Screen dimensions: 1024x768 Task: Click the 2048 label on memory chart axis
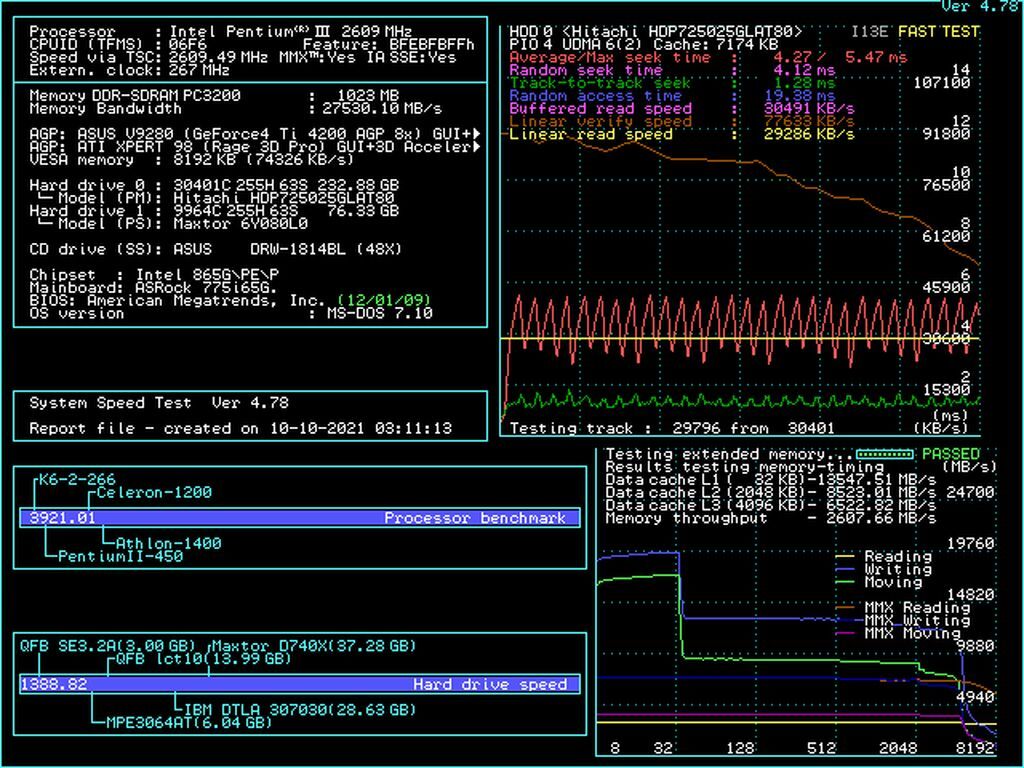click(x=898, y=748)
